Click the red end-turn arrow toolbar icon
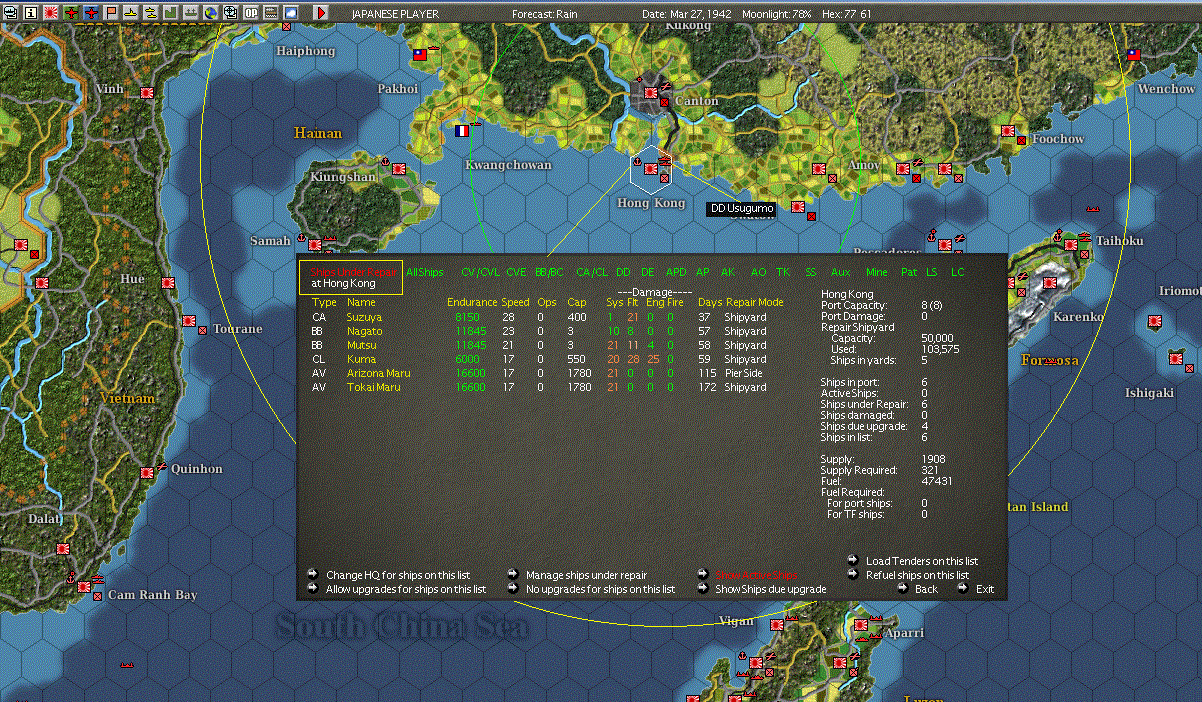1202x702 pixels. click(321, 13)
